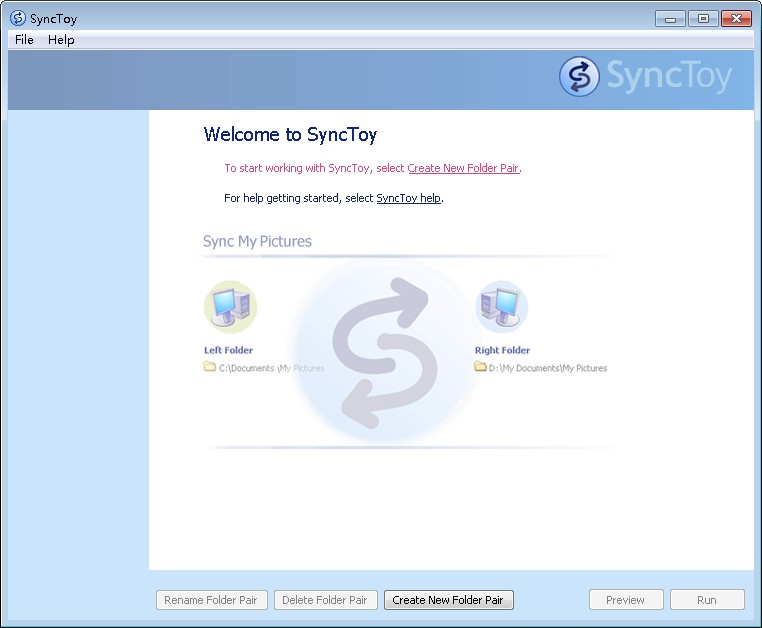This screenshot has width=762, height=628.
Task: Click the Run button
Action: tap(707, 600)
